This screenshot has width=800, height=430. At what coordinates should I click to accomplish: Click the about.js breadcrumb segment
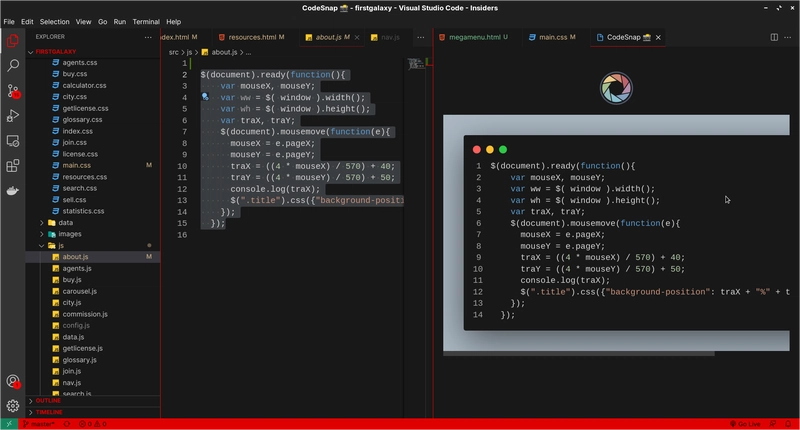(224, 52)
